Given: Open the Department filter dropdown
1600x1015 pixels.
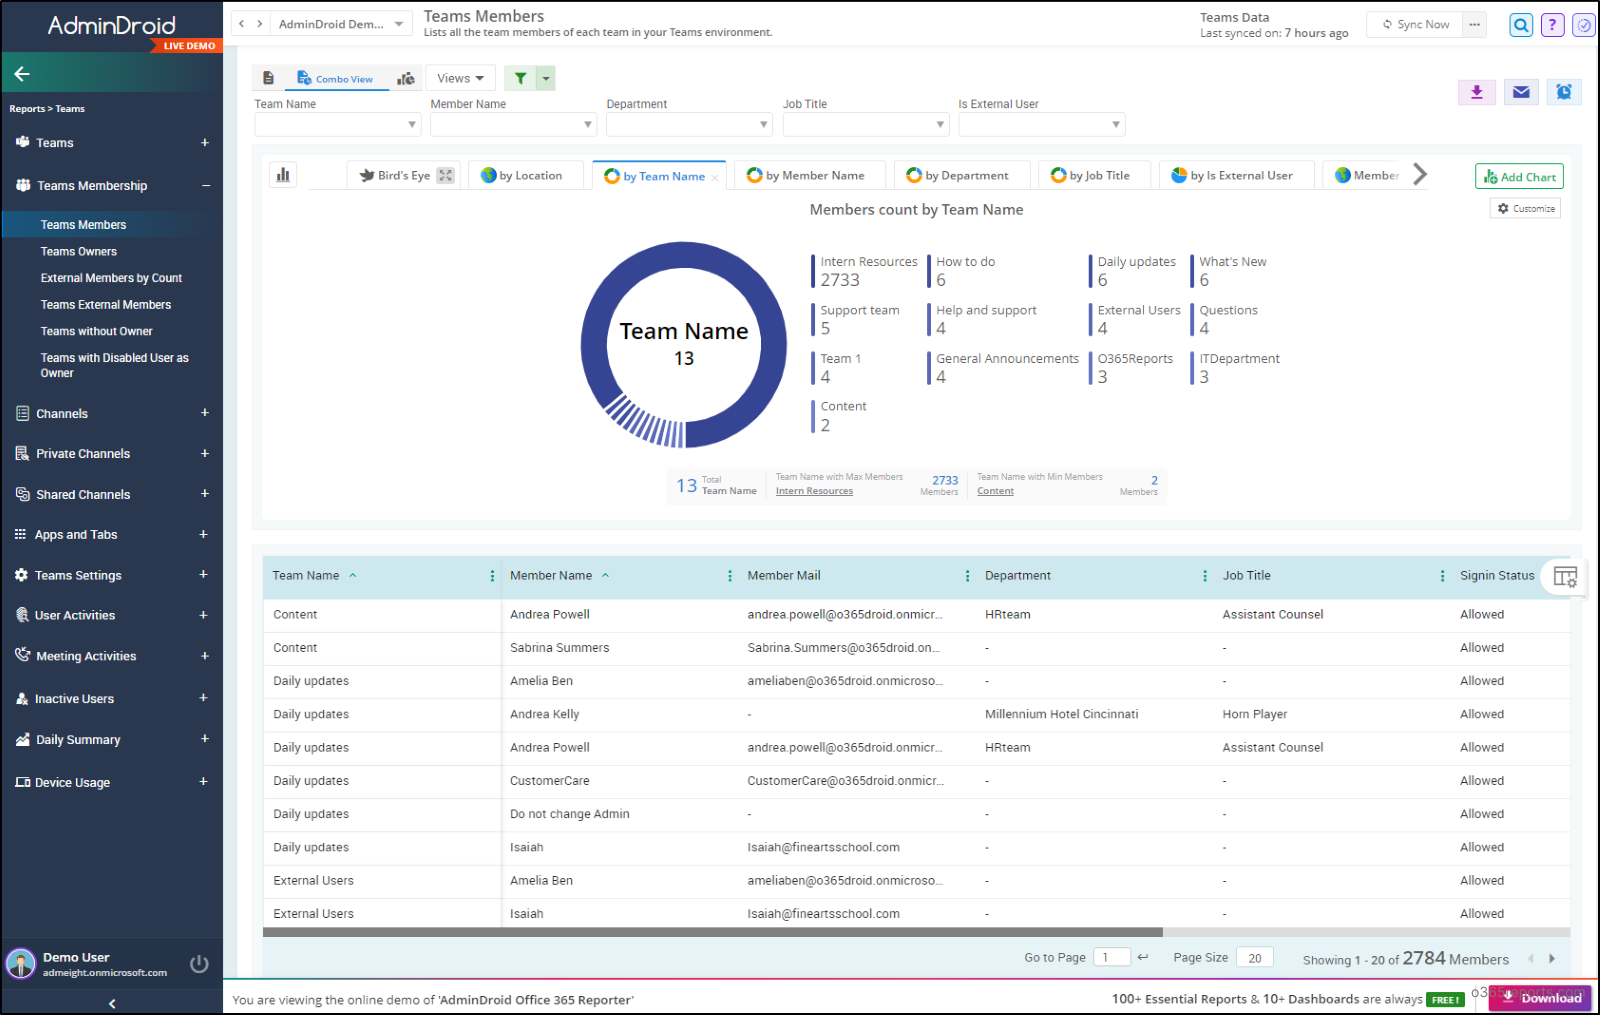Looking at the screenshot, I should (690, 124).
